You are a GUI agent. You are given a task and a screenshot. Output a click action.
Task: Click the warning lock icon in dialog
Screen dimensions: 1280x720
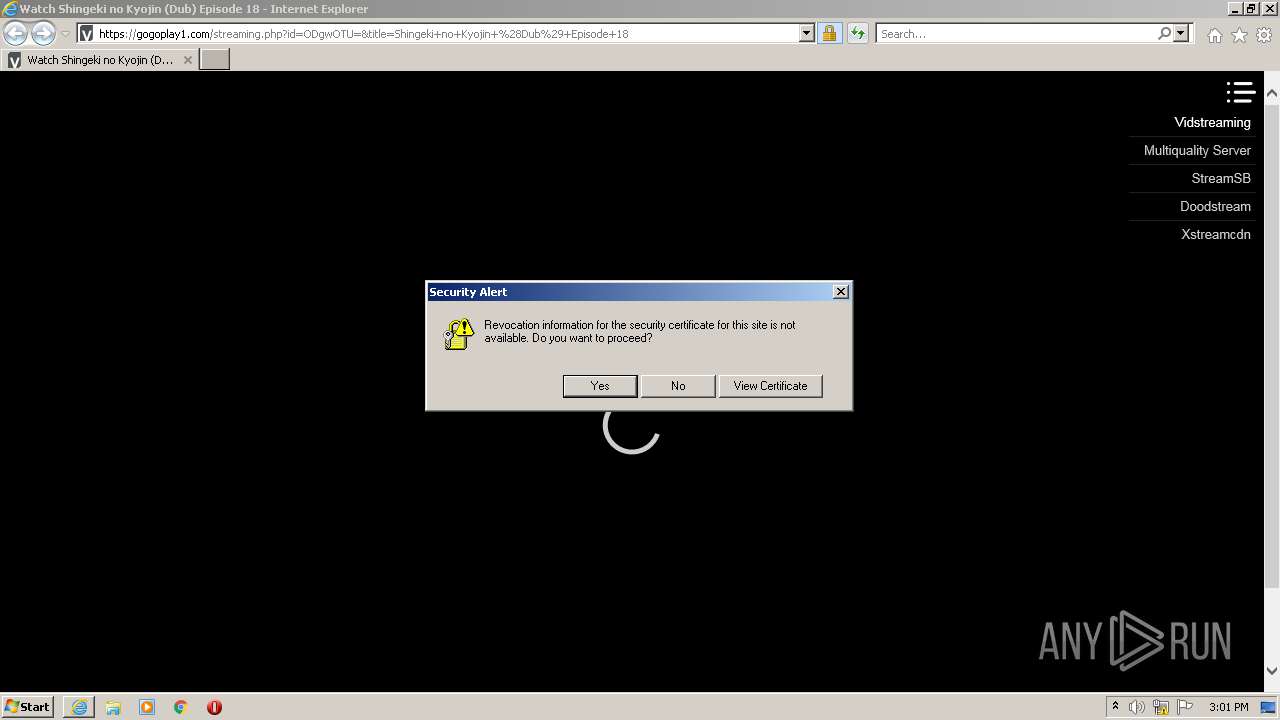[459, 334]
